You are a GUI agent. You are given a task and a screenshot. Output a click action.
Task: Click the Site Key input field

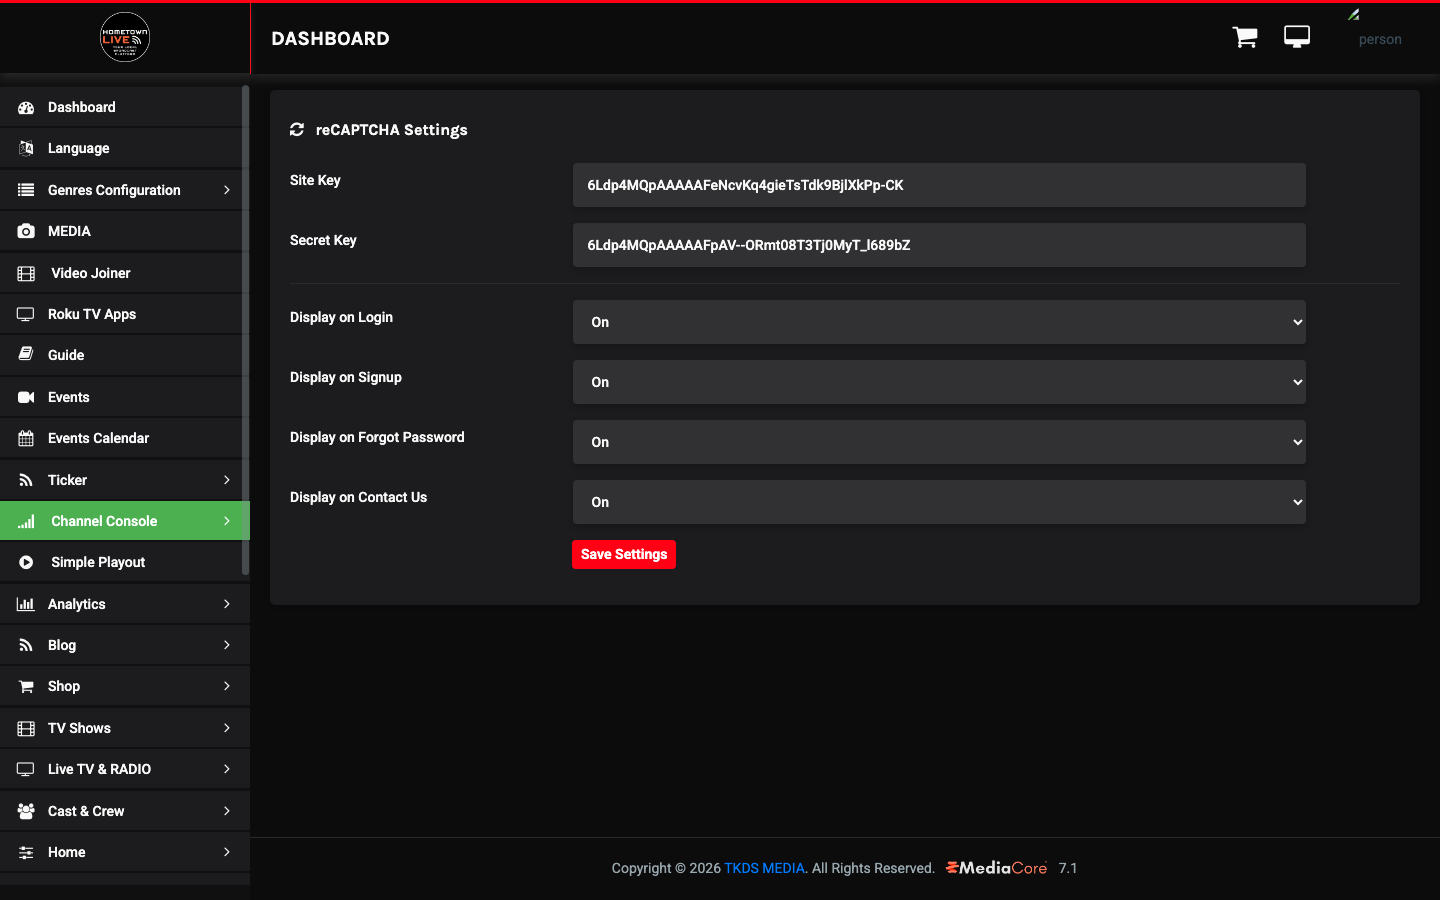939,185
